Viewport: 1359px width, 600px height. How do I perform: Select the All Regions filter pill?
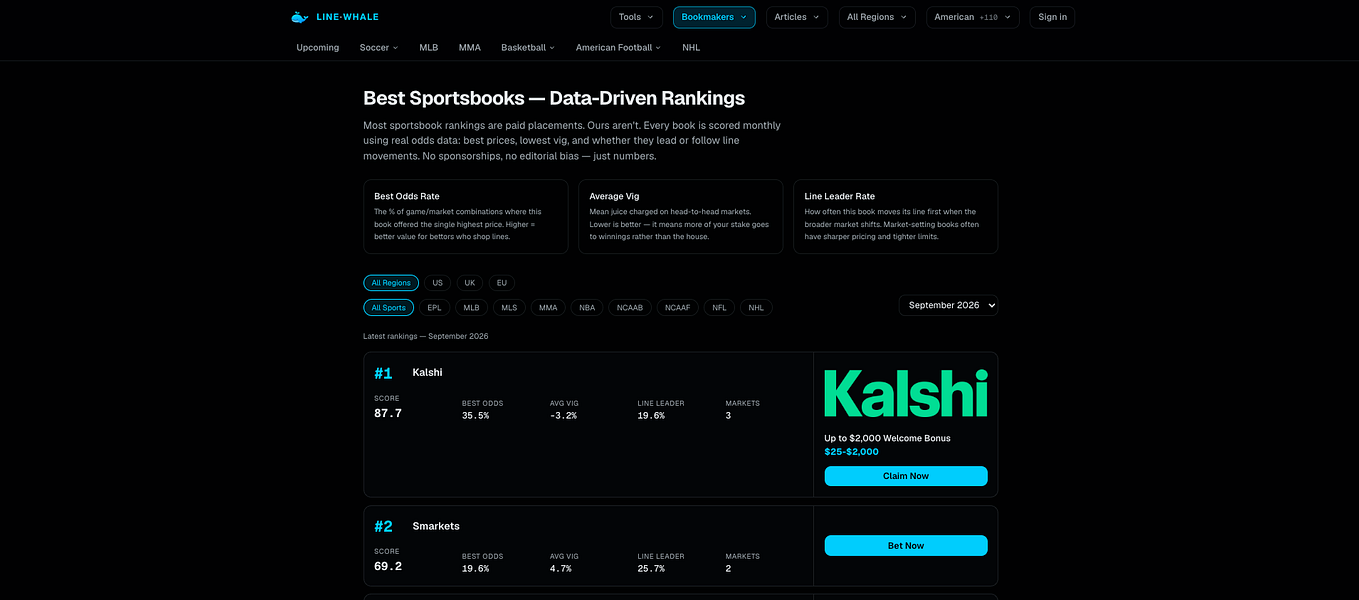pyautogui.click(x=391, y=283)
